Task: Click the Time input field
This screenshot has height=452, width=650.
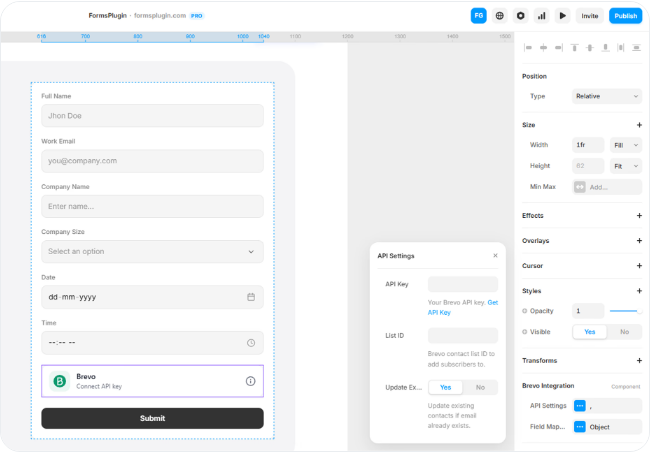Action: (153, 343)
